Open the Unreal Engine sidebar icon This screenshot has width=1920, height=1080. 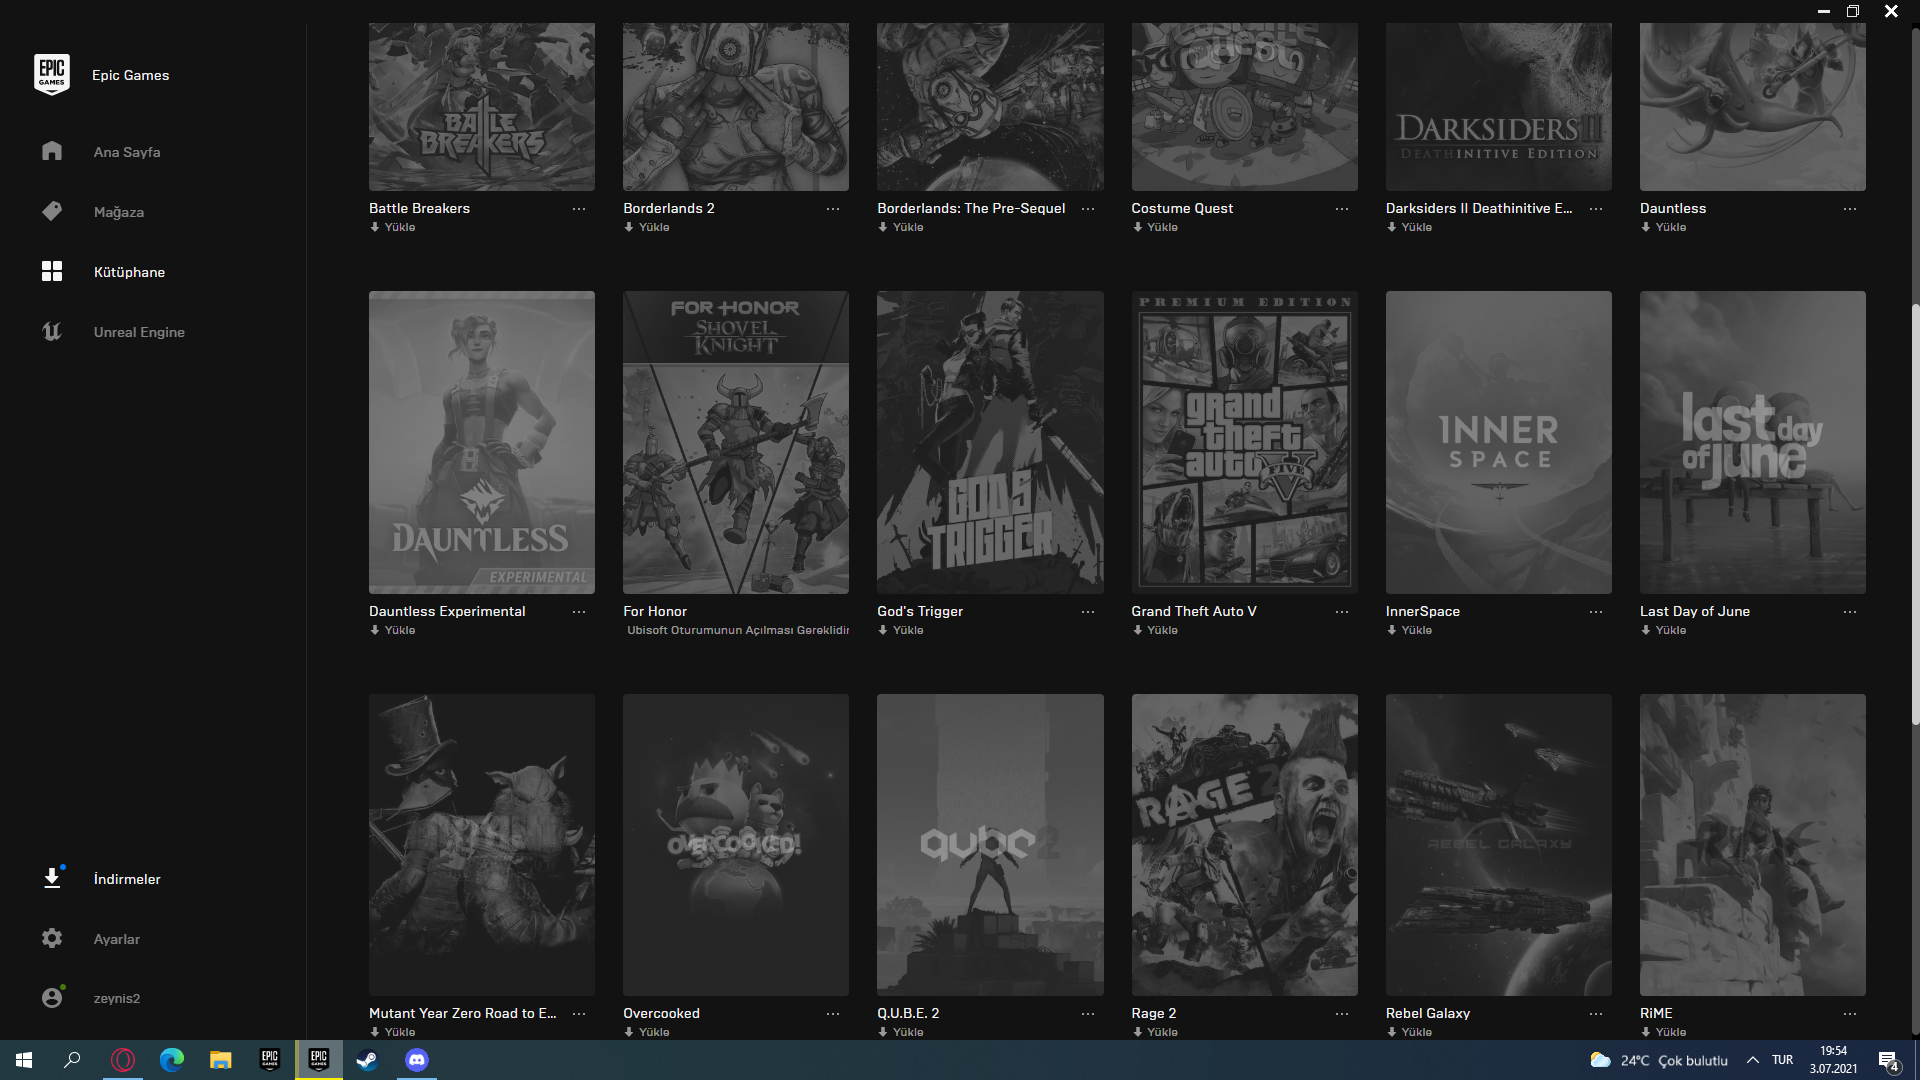click(x=52, y=331)
